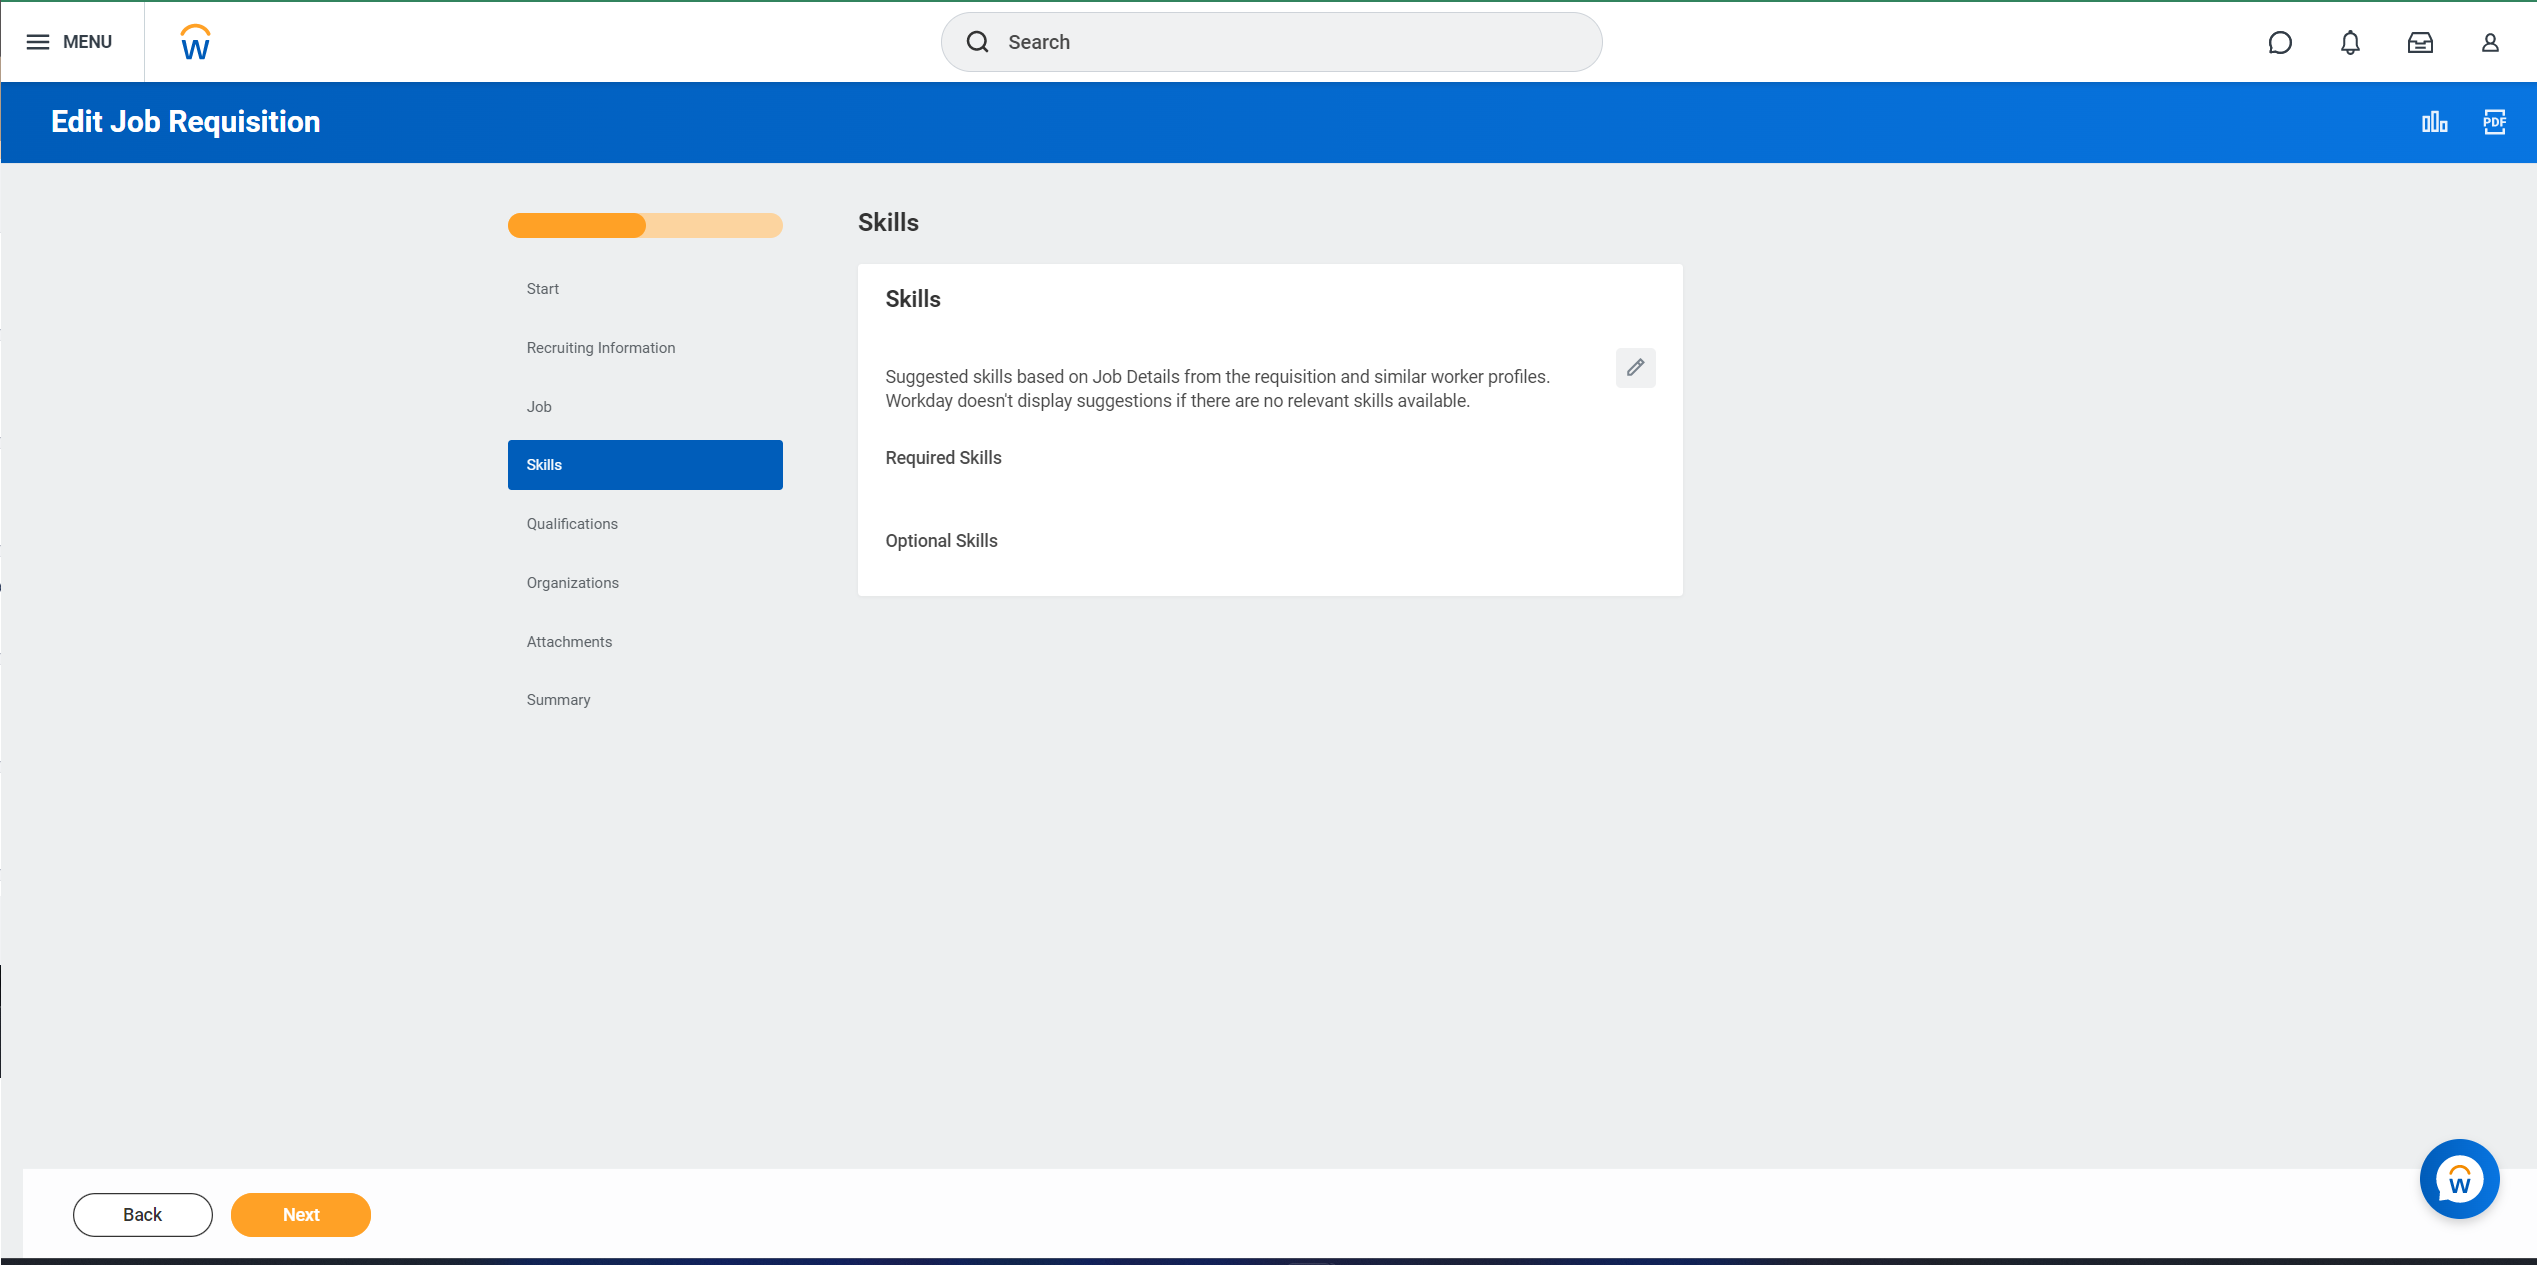The image size is (2537, 1265).
Task: Go to the Recruiting Information step
Action: (601, 347)
